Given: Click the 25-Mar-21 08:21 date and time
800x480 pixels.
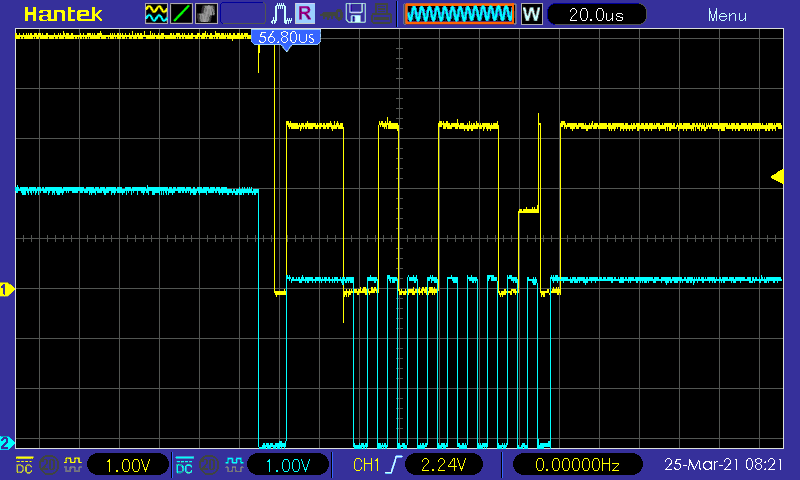Looking at the screenshot, I should 723,465.
